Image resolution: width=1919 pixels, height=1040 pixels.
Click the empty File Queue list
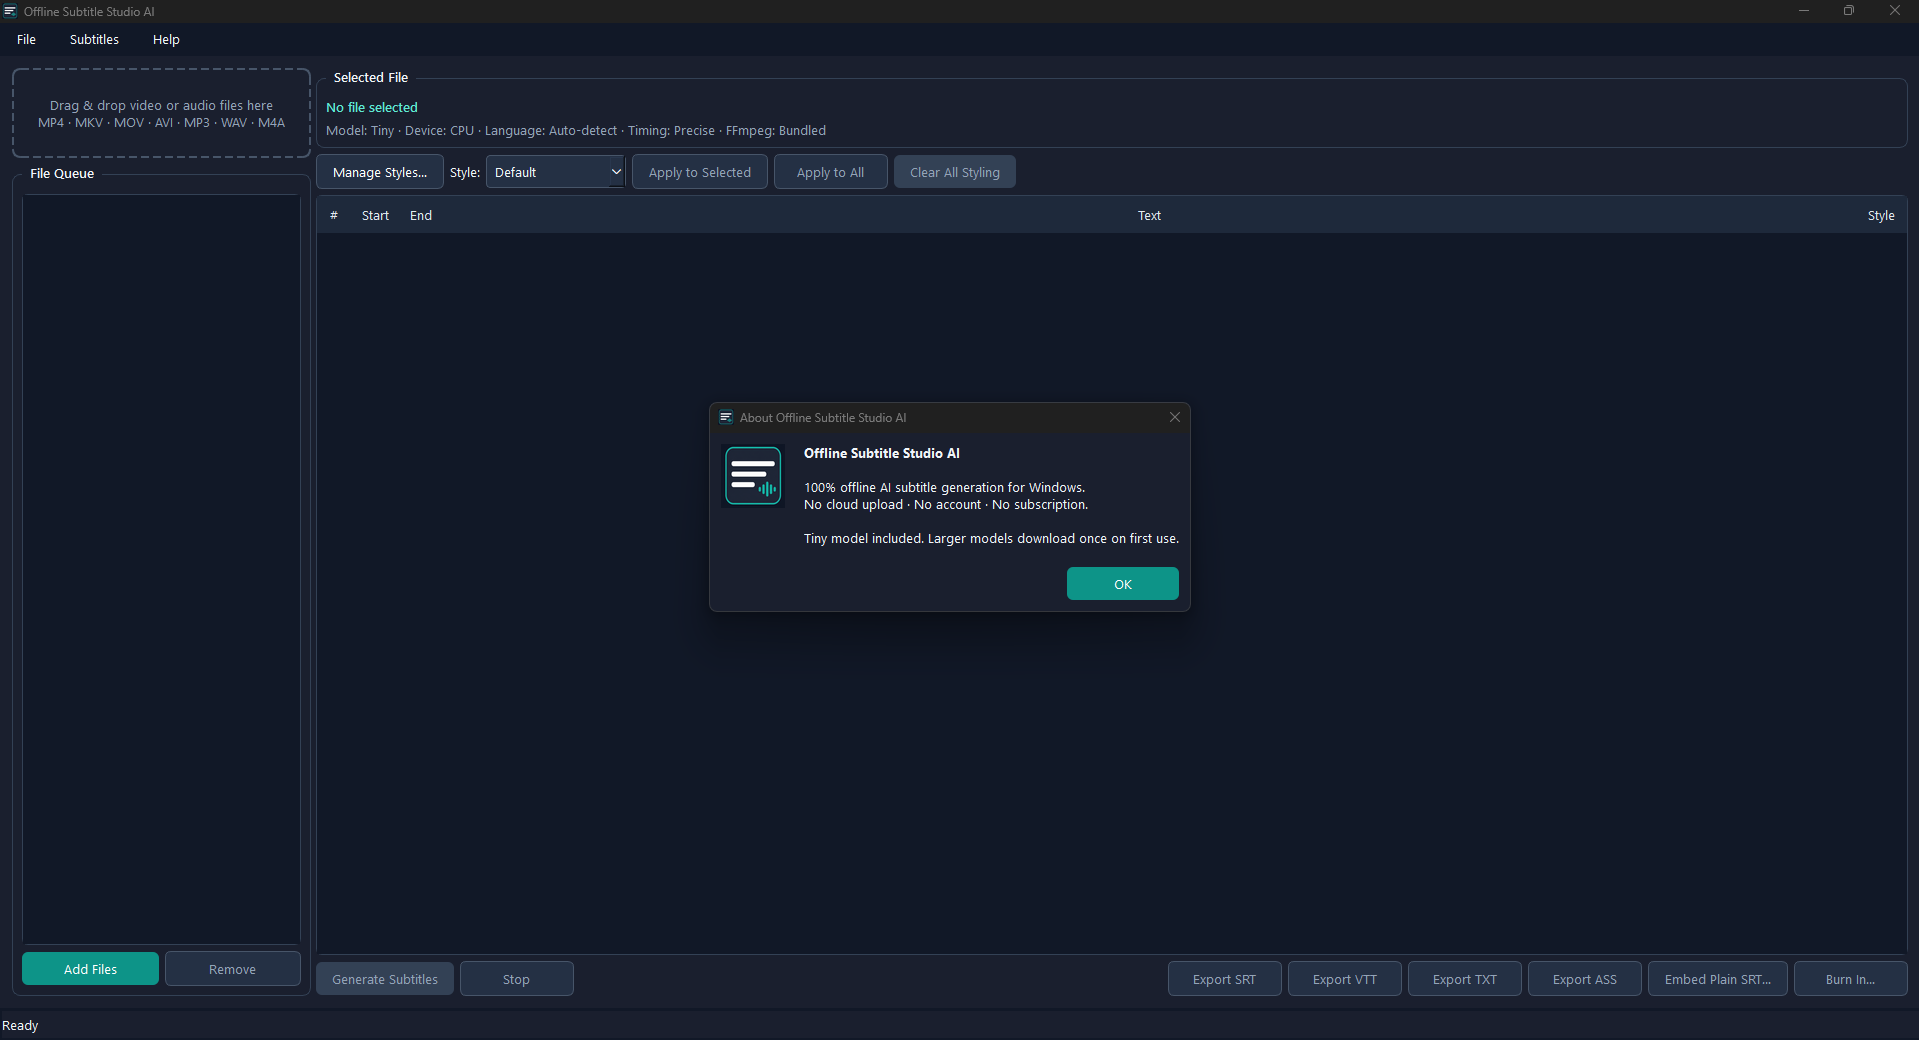[161, 569]
